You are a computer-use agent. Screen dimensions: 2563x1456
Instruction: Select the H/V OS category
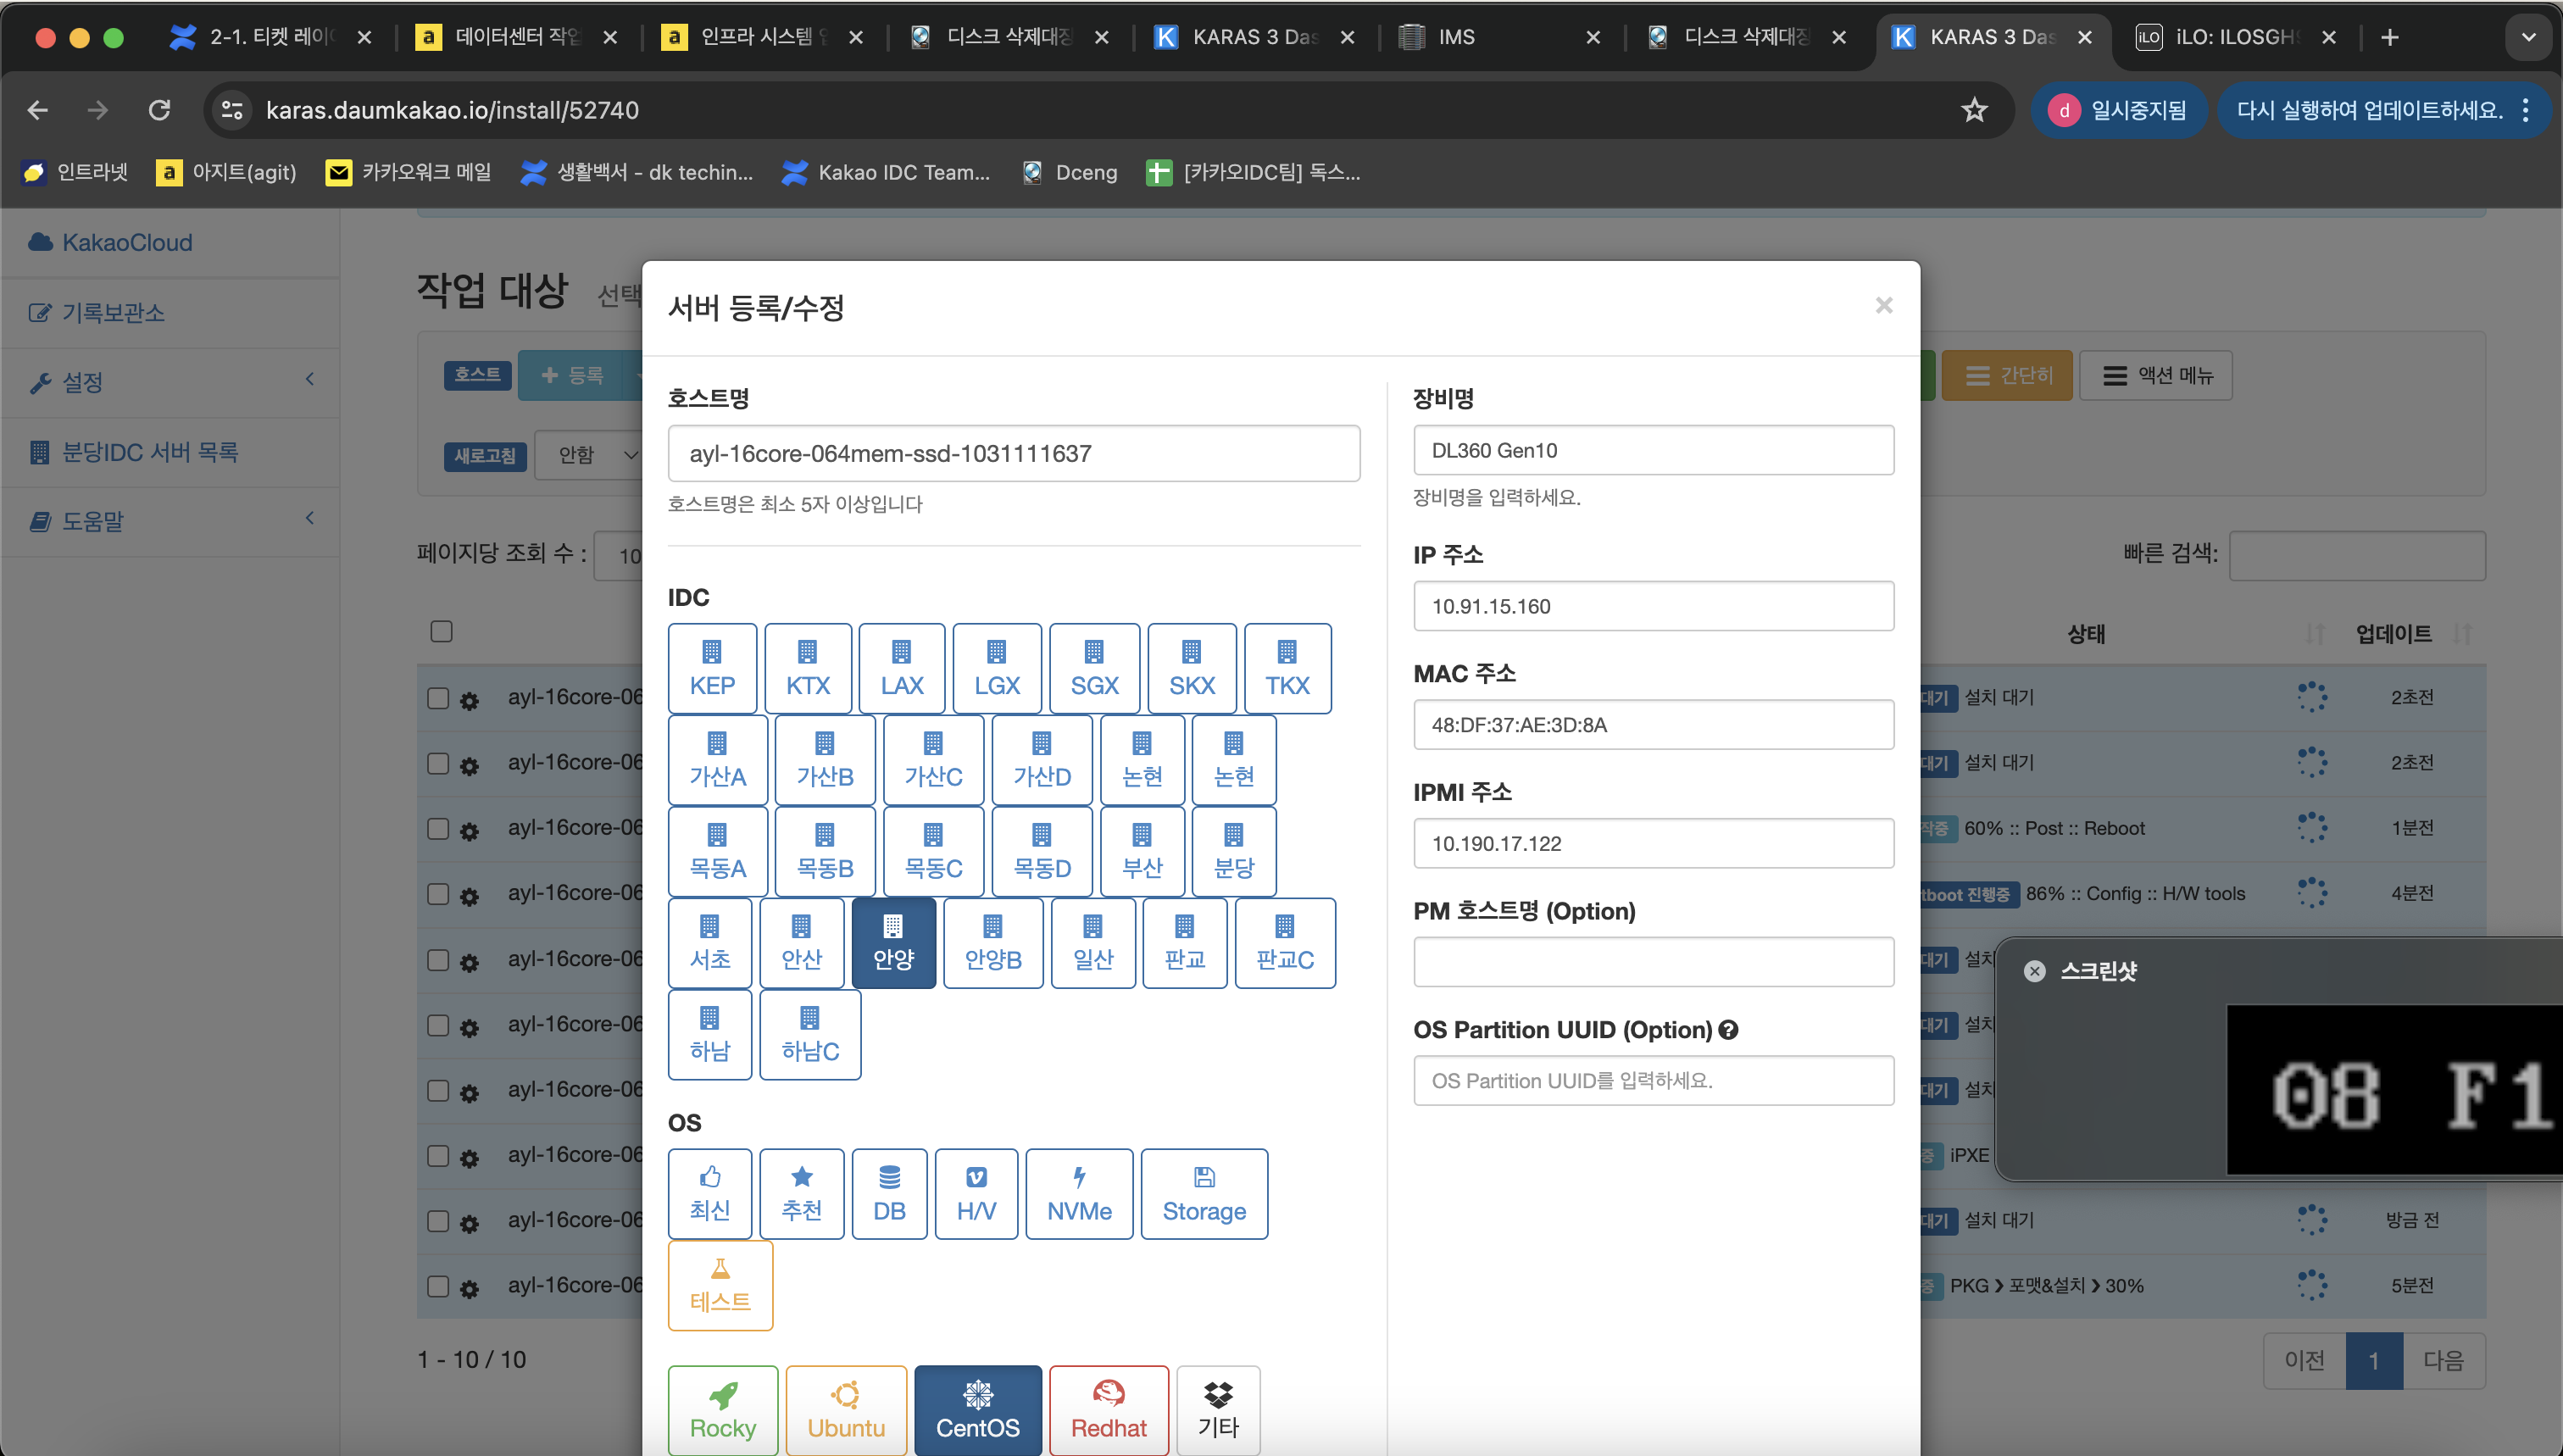pyautogui.click(x=976, y=1194)
